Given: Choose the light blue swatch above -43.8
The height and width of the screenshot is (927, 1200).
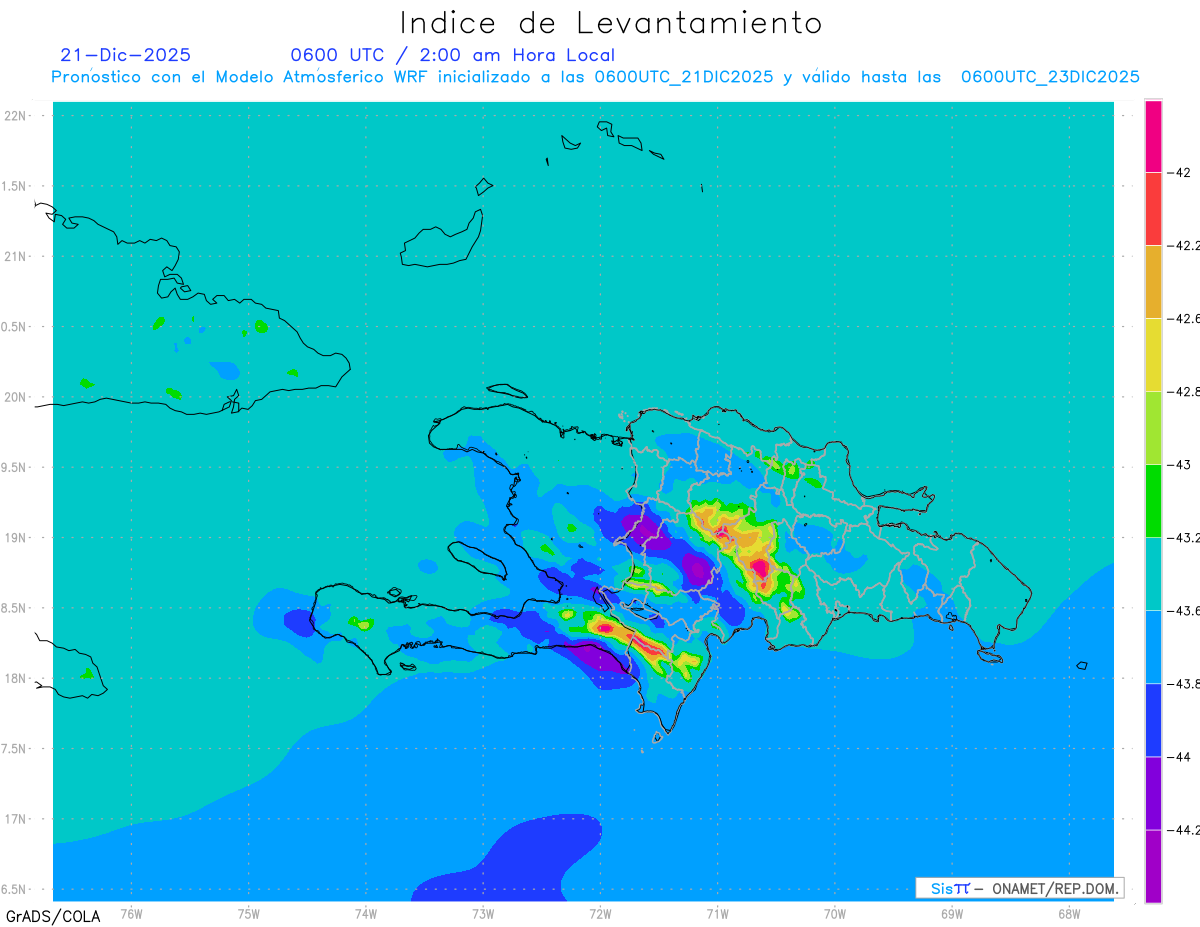Looking at the screenshot, I should pyautogui.click(x=1153, y=647).
